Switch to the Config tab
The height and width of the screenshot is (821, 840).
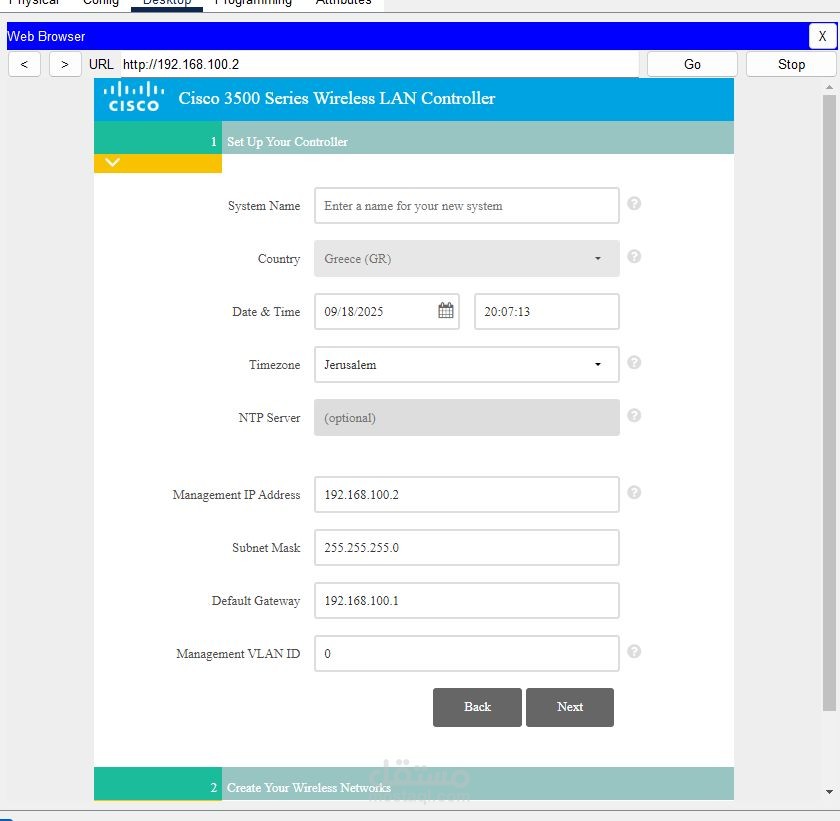pyautogui.click(x=101, y=3)
